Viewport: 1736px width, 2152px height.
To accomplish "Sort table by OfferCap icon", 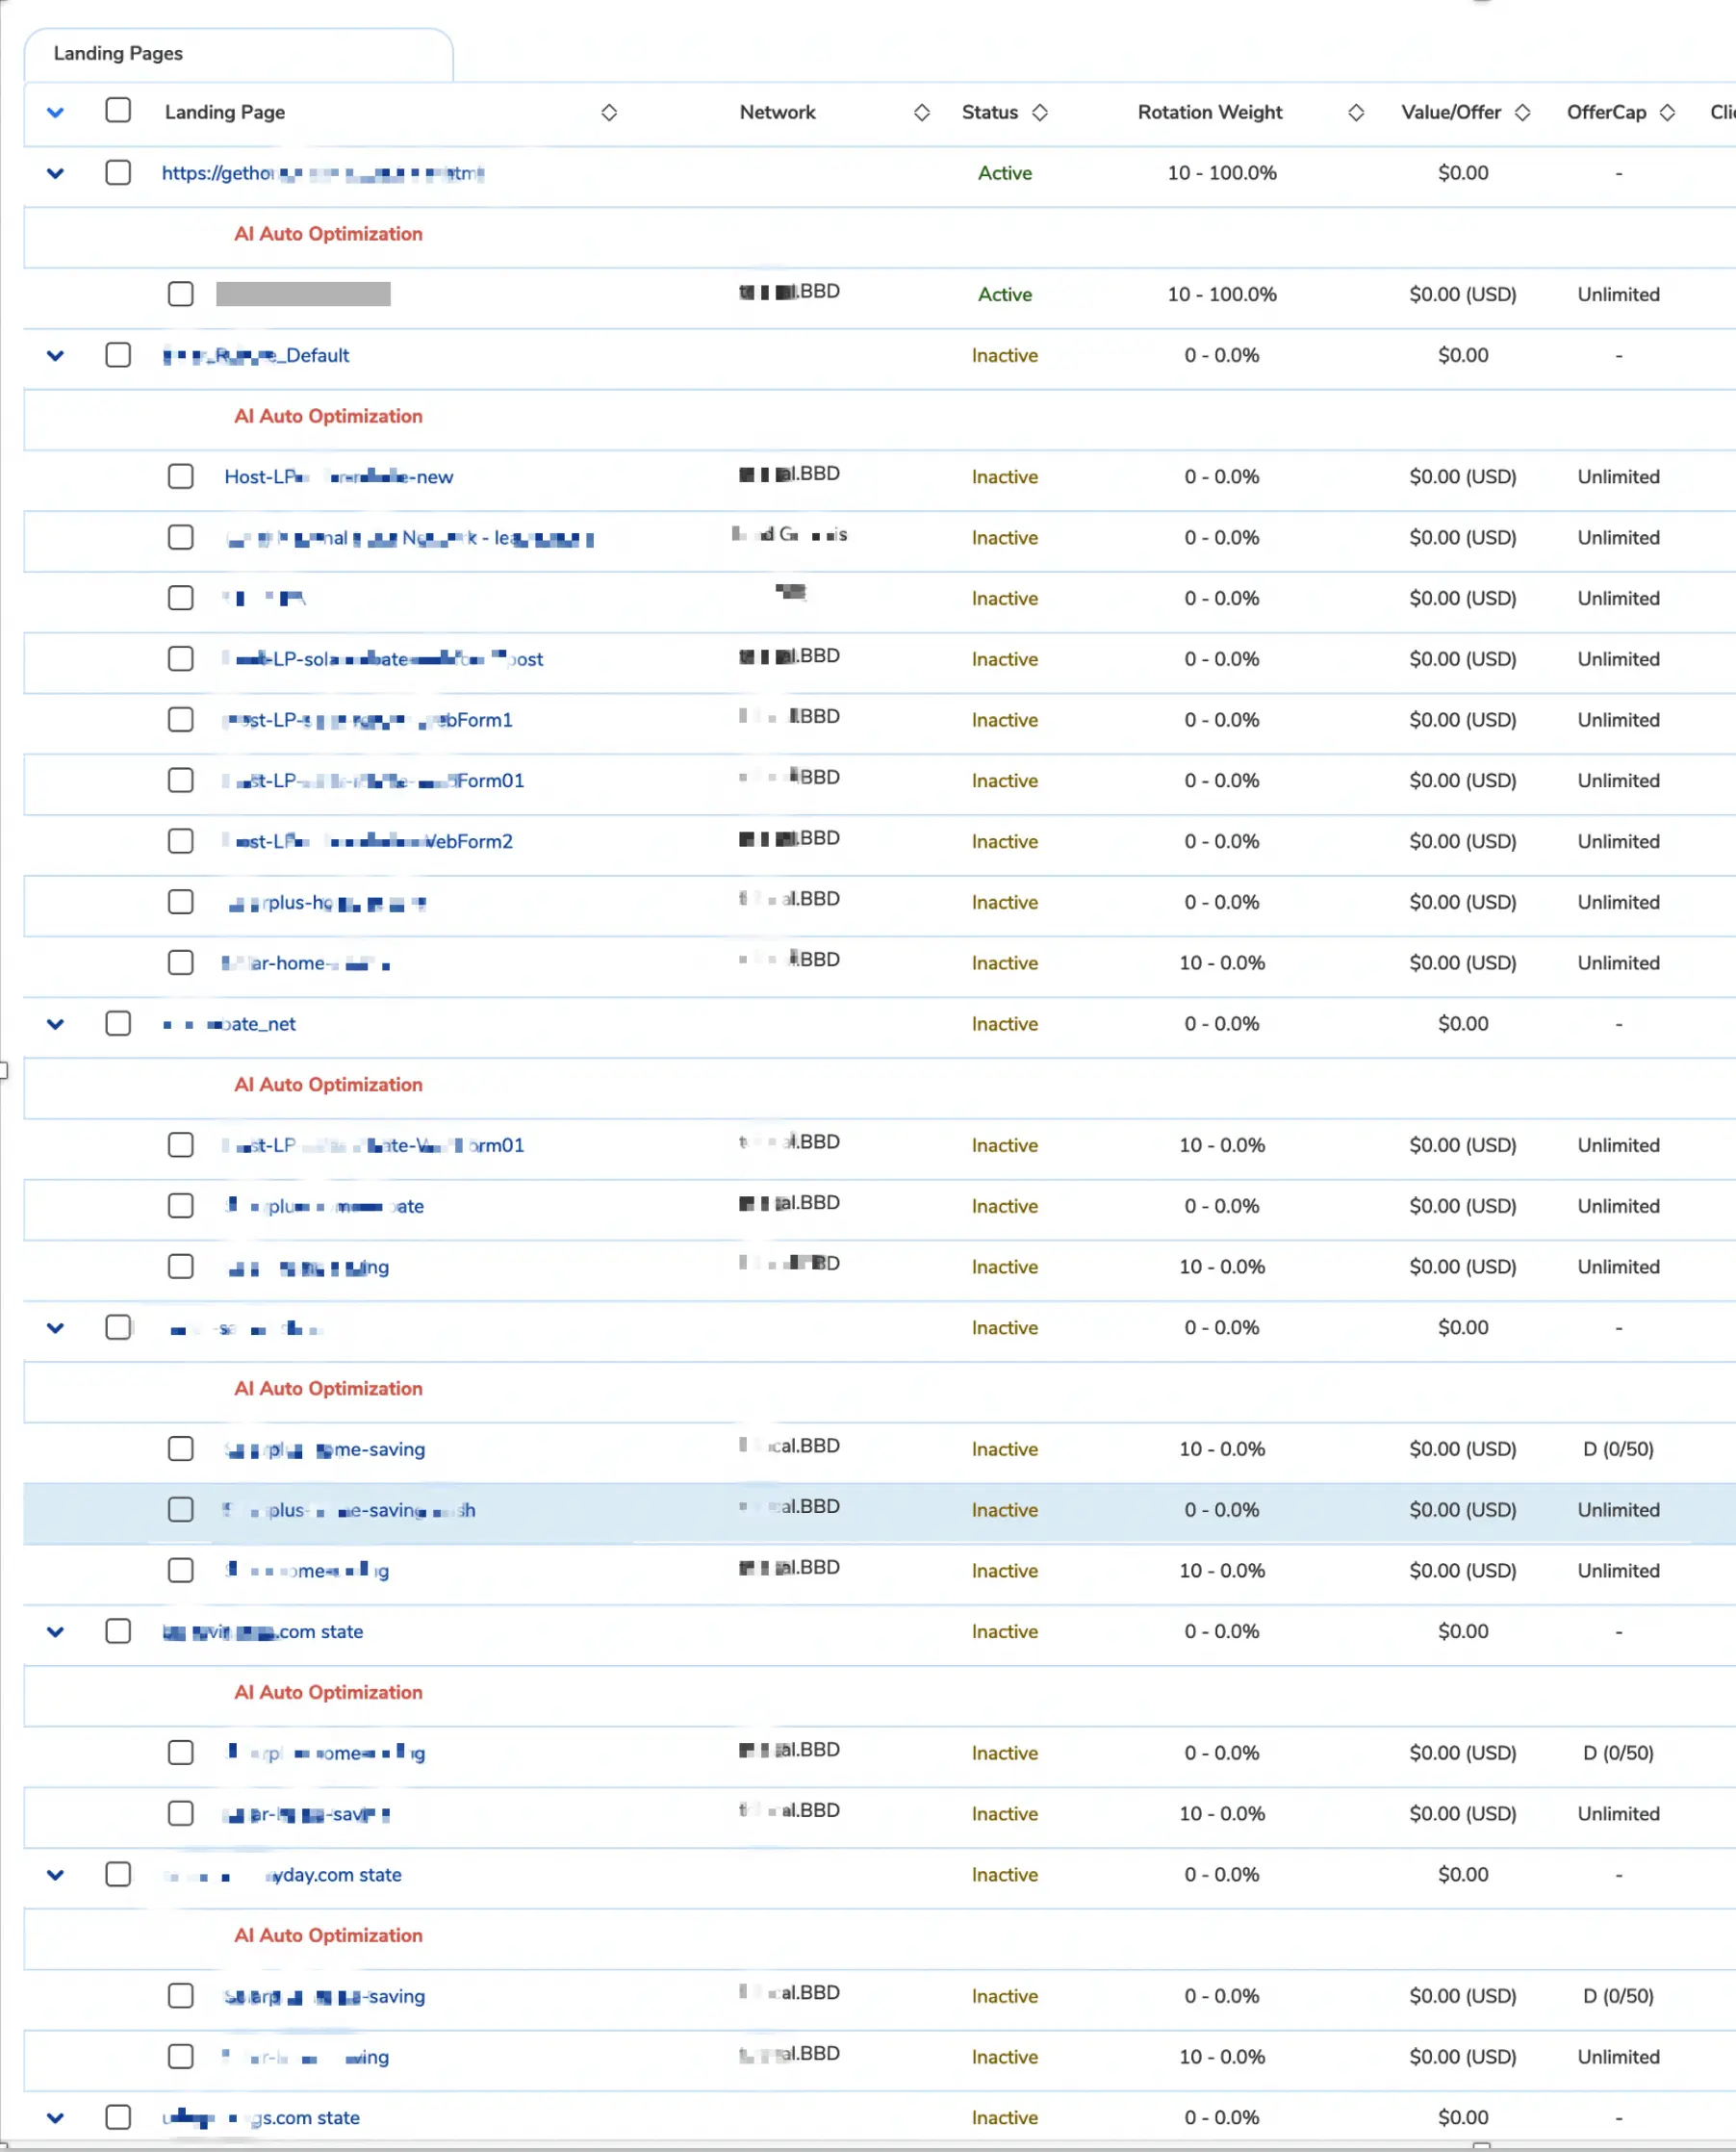I will [1666, 113].
